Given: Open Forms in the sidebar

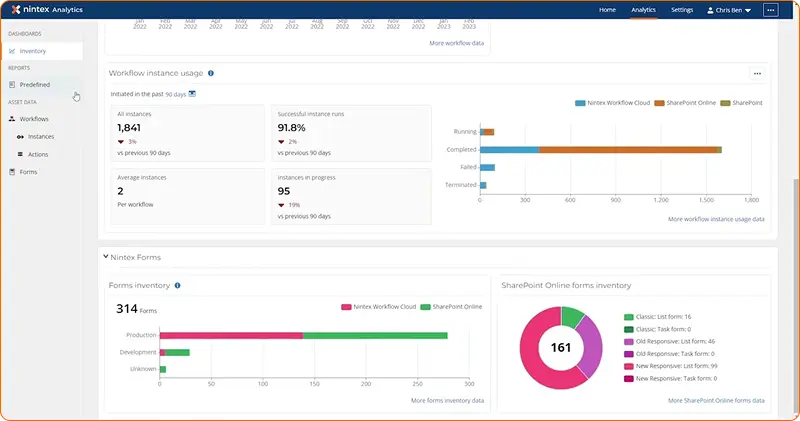Looking at the screenshot, I should (28, 172).
